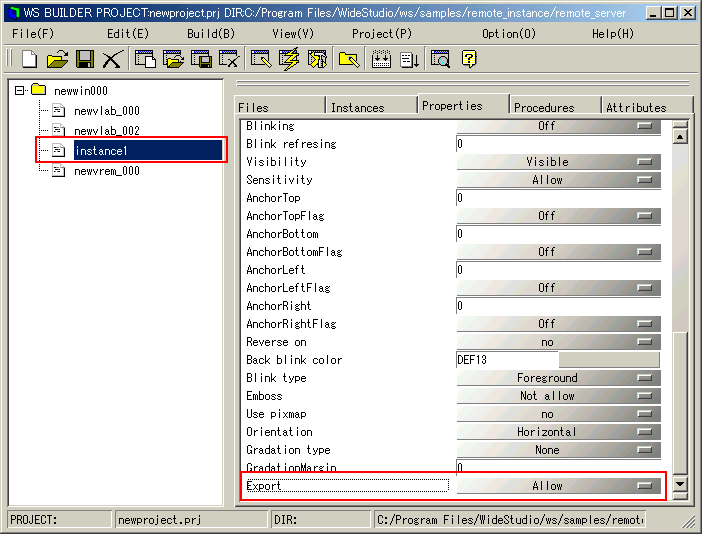Click the AnchorLeft value field
705x536 pixels.
tap(558, 270)
